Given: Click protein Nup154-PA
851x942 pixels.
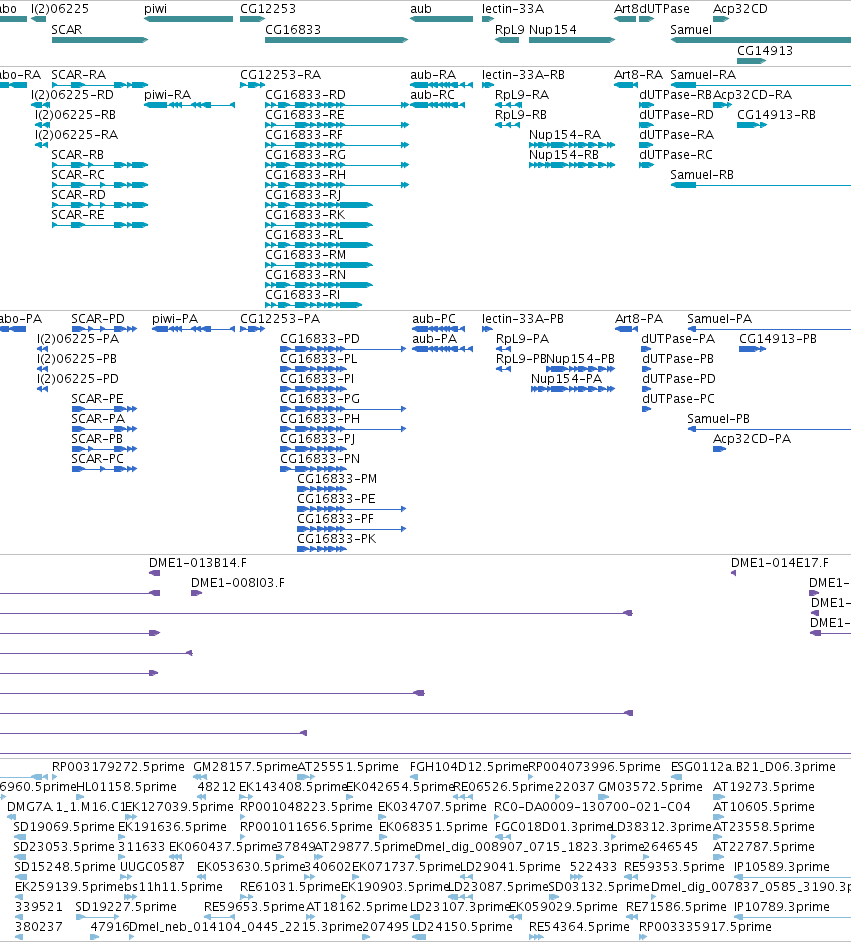Looking at the screenshot, I should (x=573, y=389).
